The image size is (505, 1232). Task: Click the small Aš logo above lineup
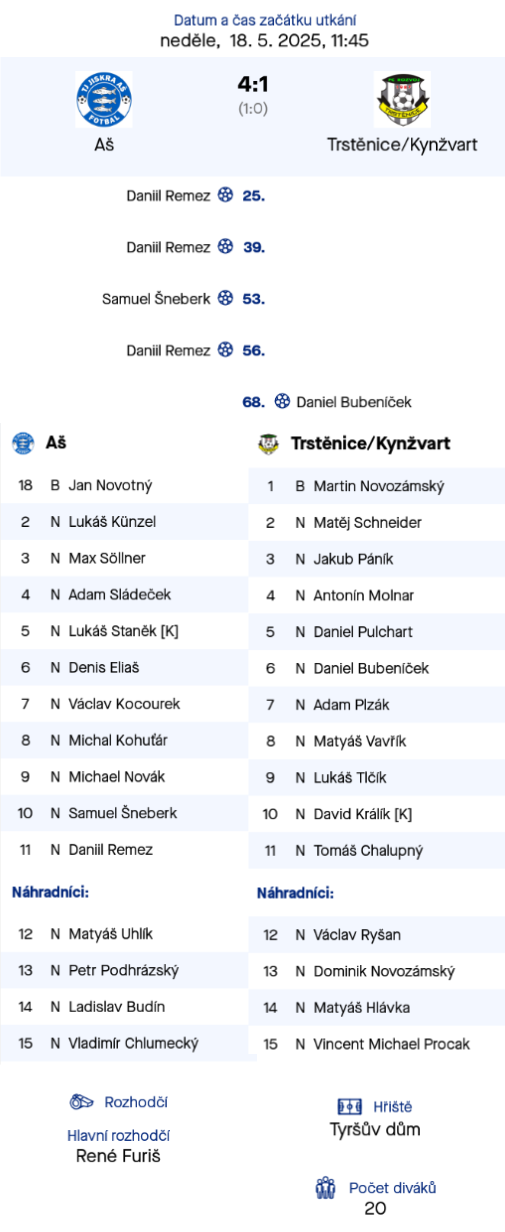(22, 443)
